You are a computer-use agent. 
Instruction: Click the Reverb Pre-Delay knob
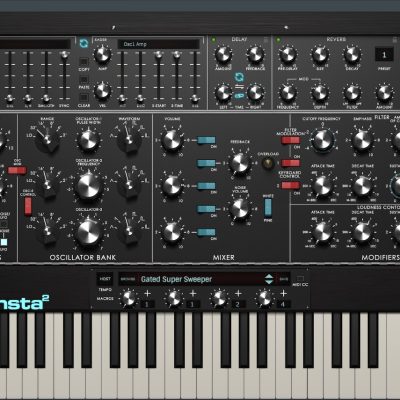[x=287, y=55]
